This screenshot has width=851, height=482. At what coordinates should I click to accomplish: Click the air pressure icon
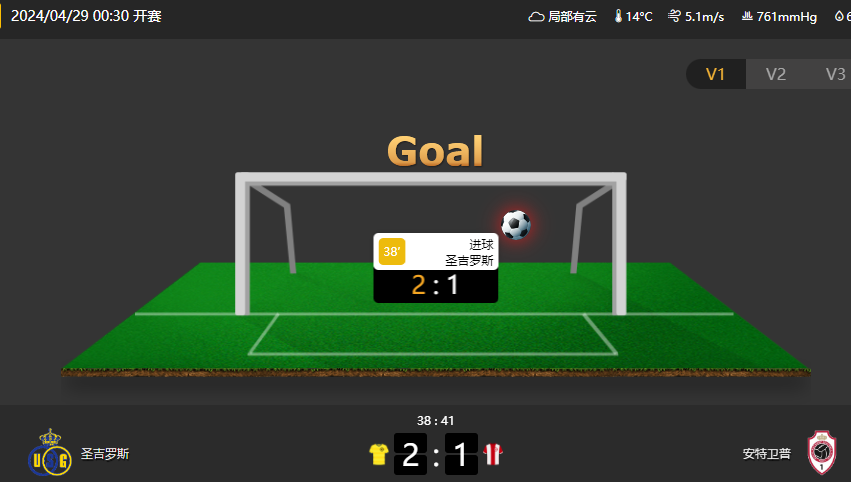[x=747, y=16]
